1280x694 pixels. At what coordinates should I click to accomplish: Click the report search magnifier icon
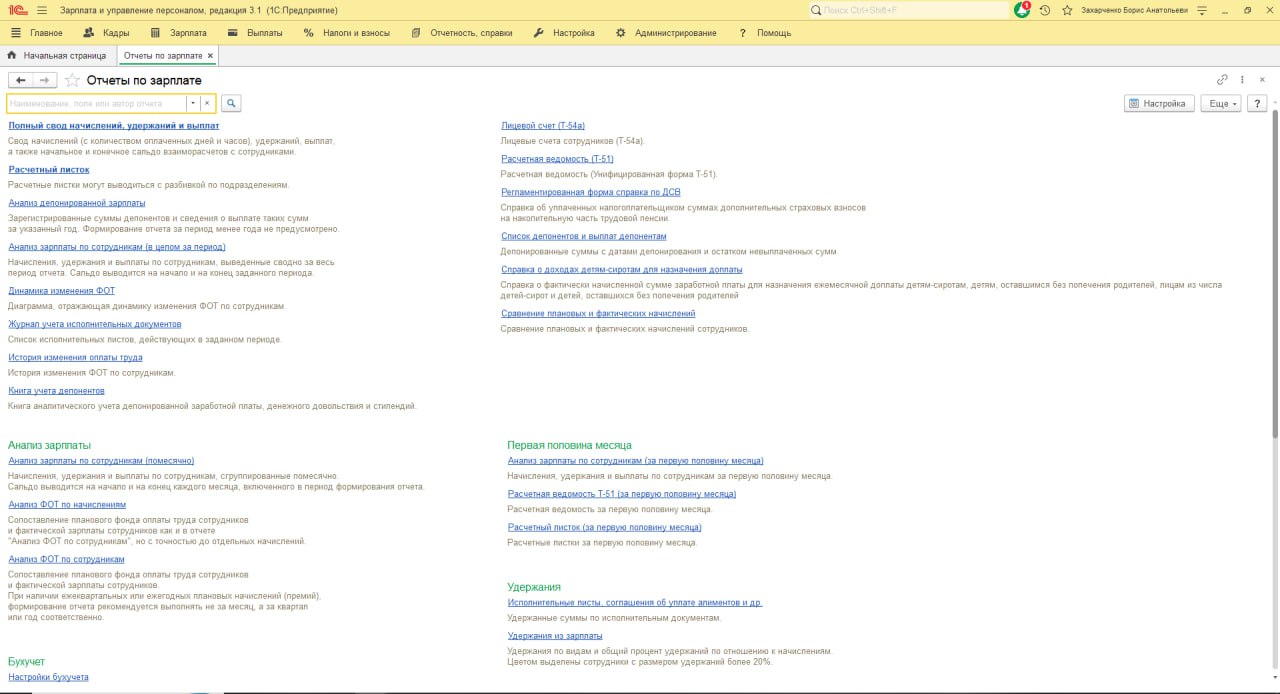click(x=230, y=103)
